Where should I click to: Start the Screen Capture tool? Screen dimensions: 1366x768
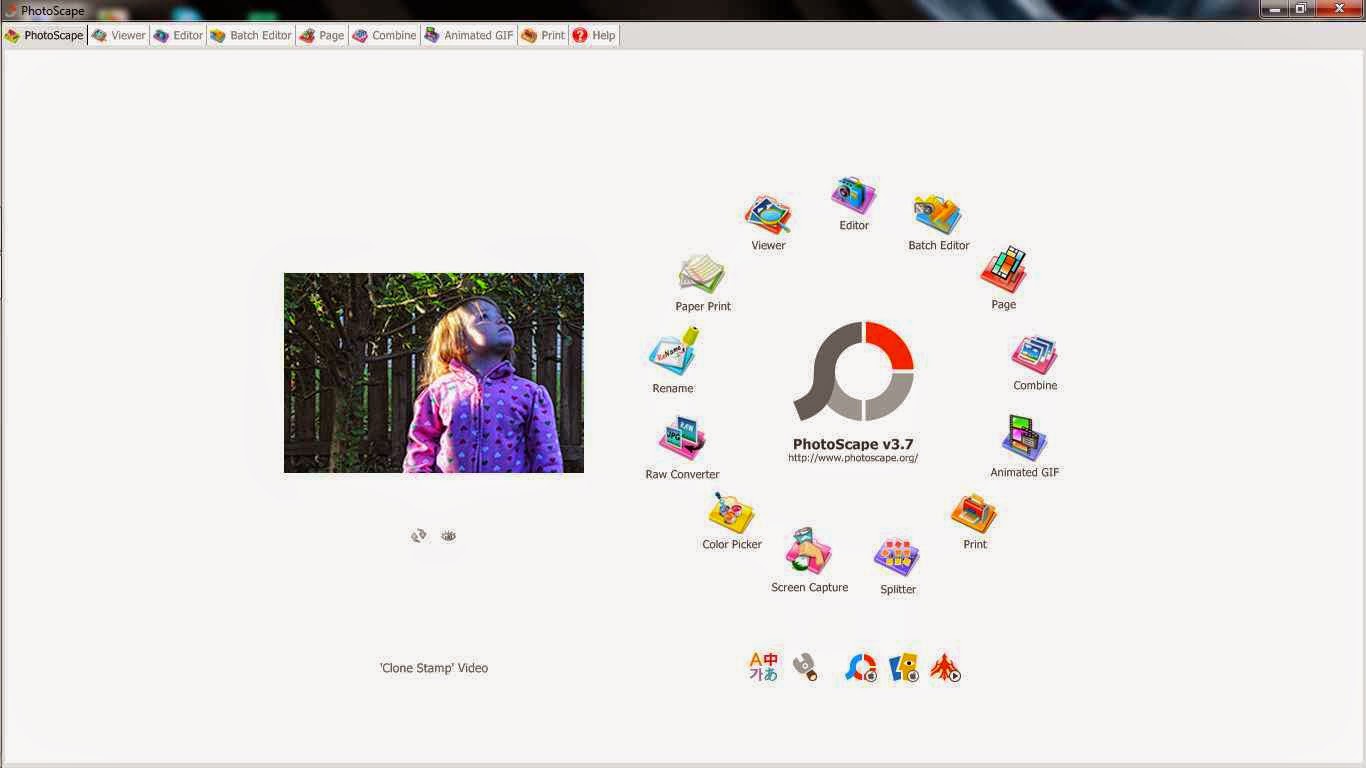pyautogui.click(x=809, y=551)
